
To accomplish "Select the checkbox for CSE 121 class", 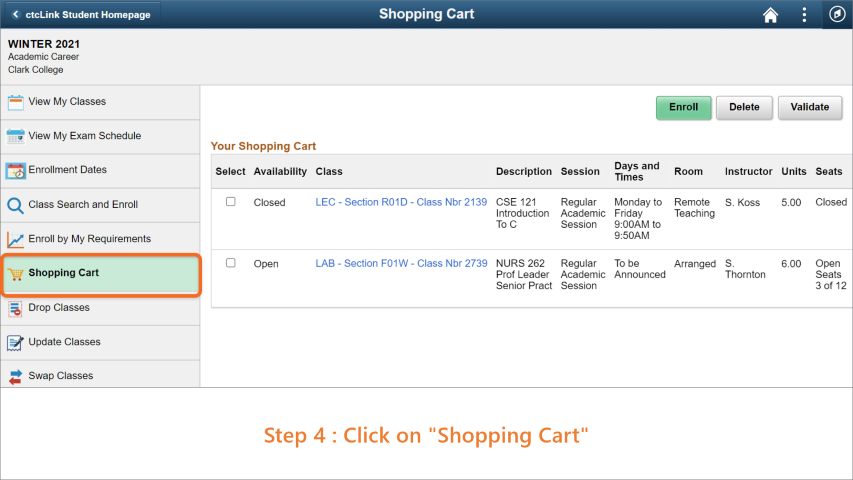I will pyautogui.click(x=231, y=201).
